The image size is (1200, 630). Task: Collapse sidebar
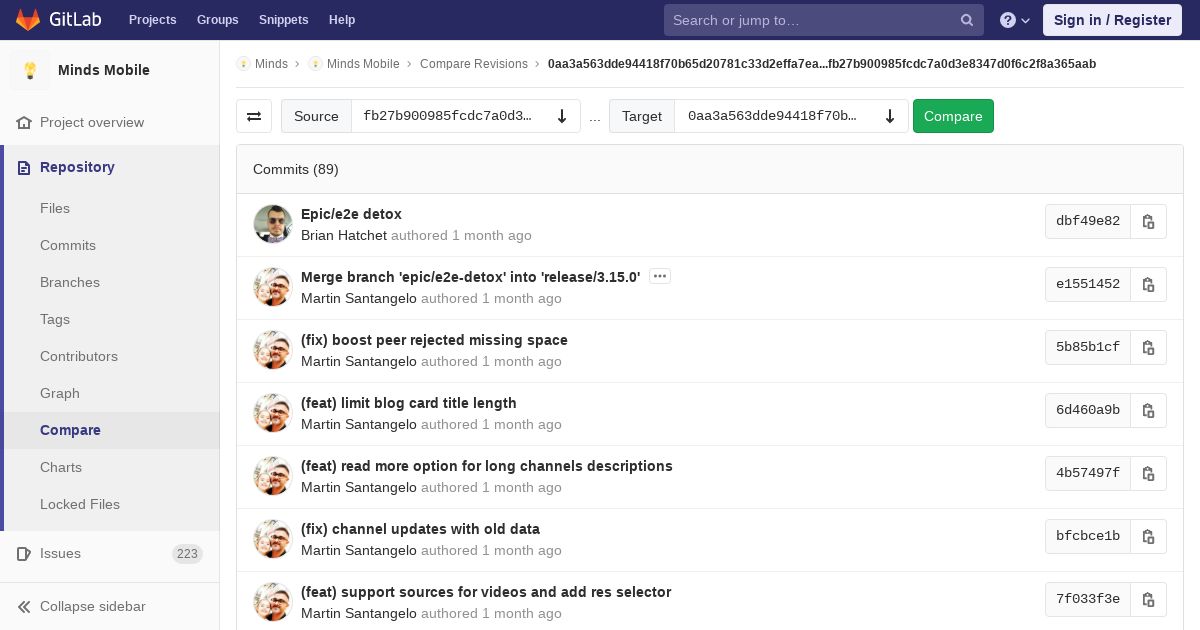(x=92, y=606)
